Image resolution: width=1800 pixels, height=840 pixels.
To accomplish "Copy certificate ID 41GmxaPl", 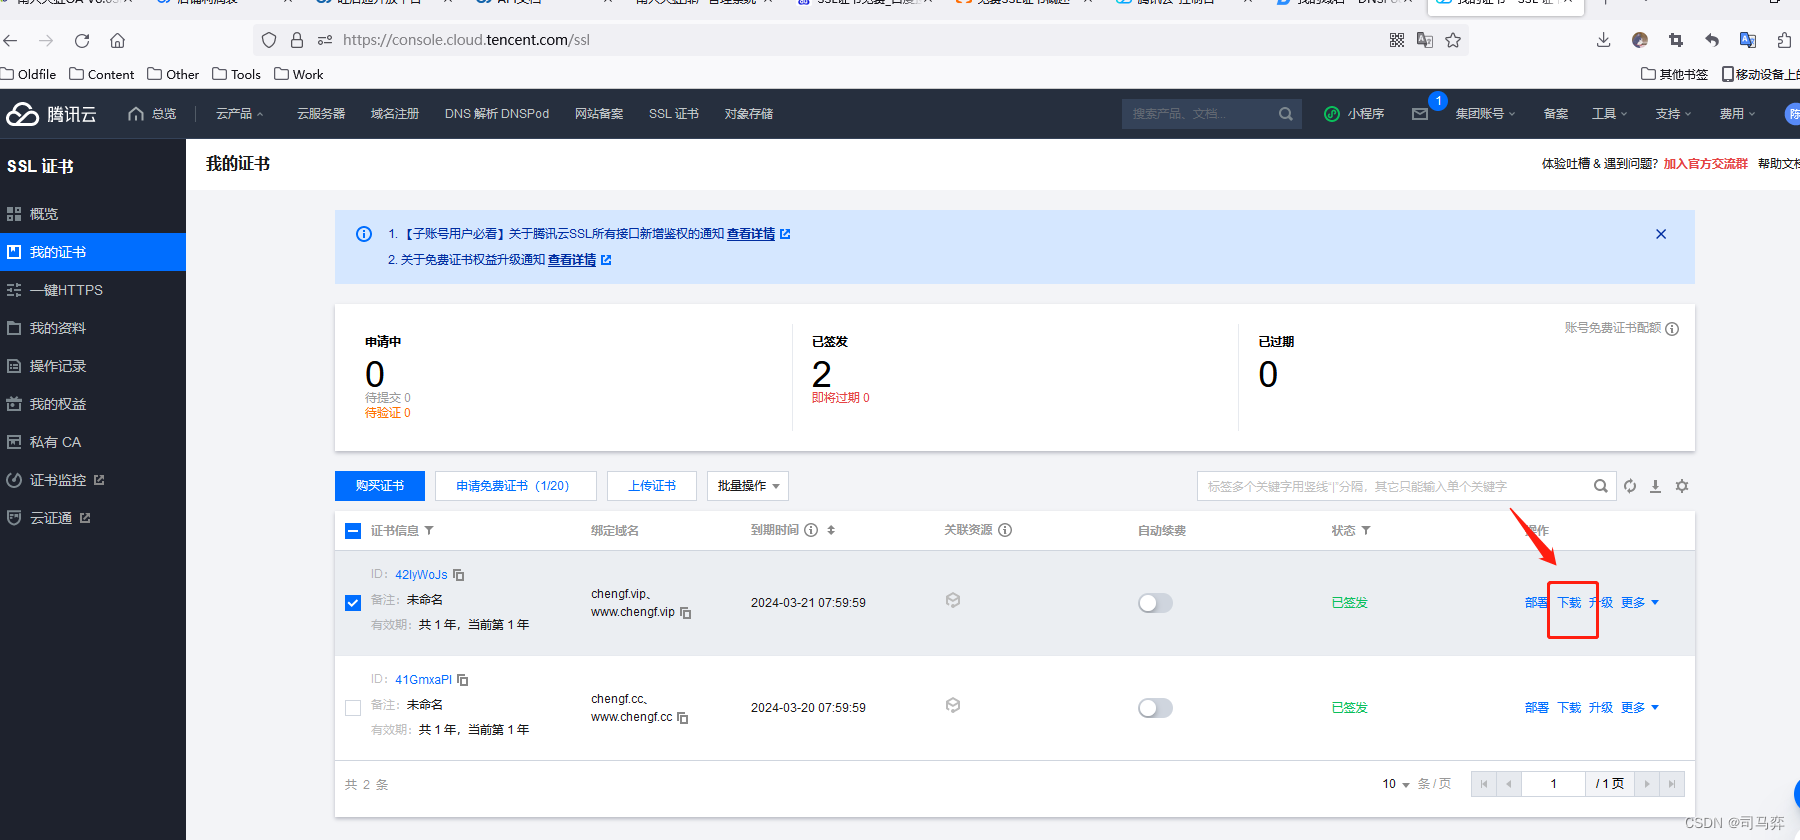I will click(463, 680).
